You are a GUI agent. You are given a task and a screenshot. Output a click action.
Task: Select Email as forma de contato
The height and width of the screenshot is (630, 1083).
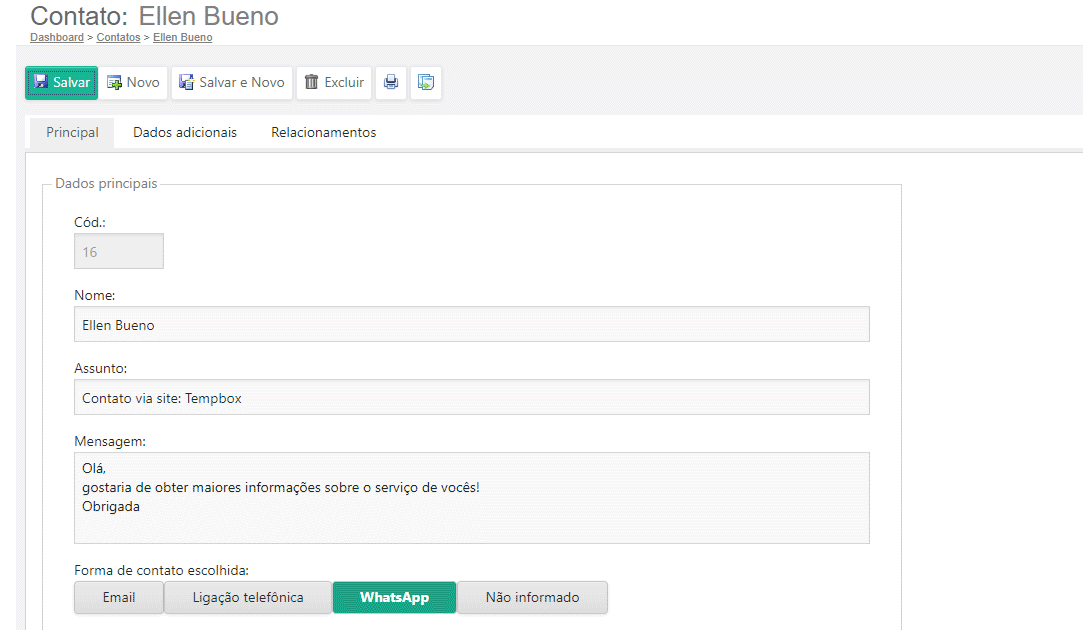pyautogui.click(x=118, y=597)
